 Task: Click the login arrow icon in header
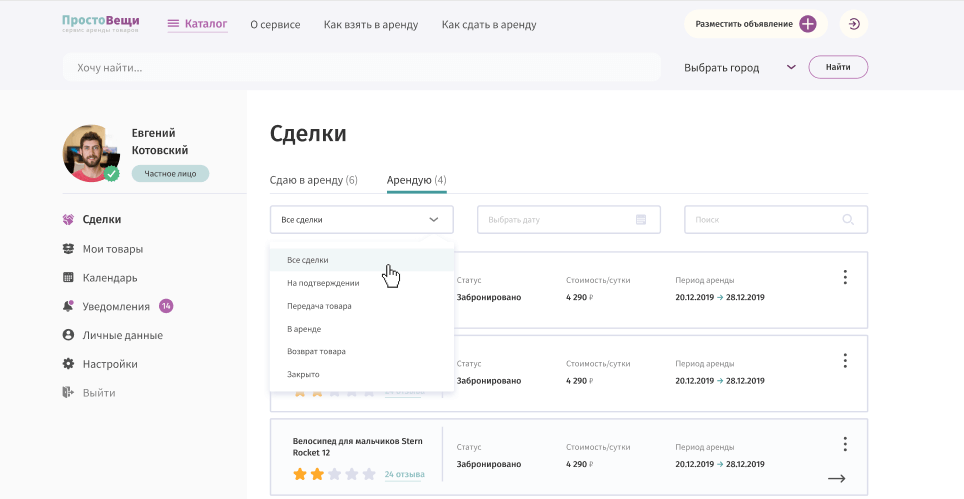coord(854,25)
